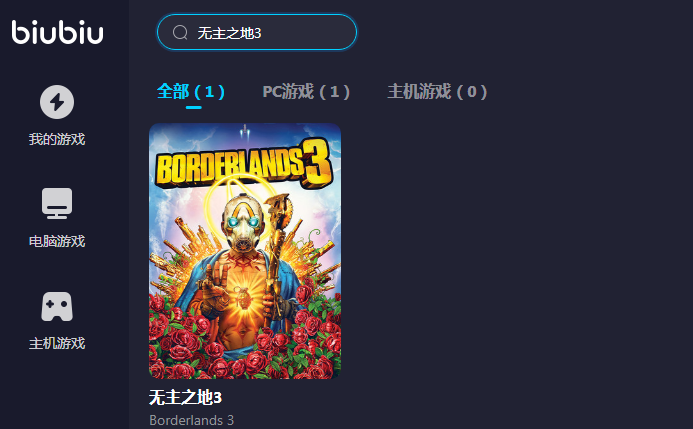Click the 无主之地3 game title below the cover

[185, 397]
